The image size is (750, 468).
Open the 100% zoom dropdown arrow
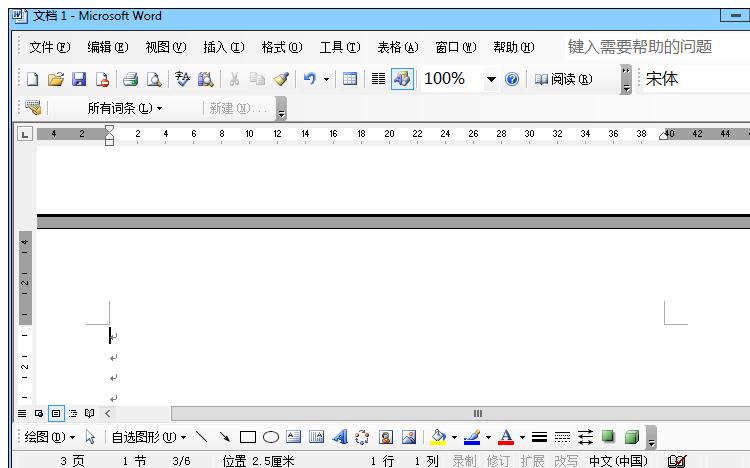(x=491, y=79)
